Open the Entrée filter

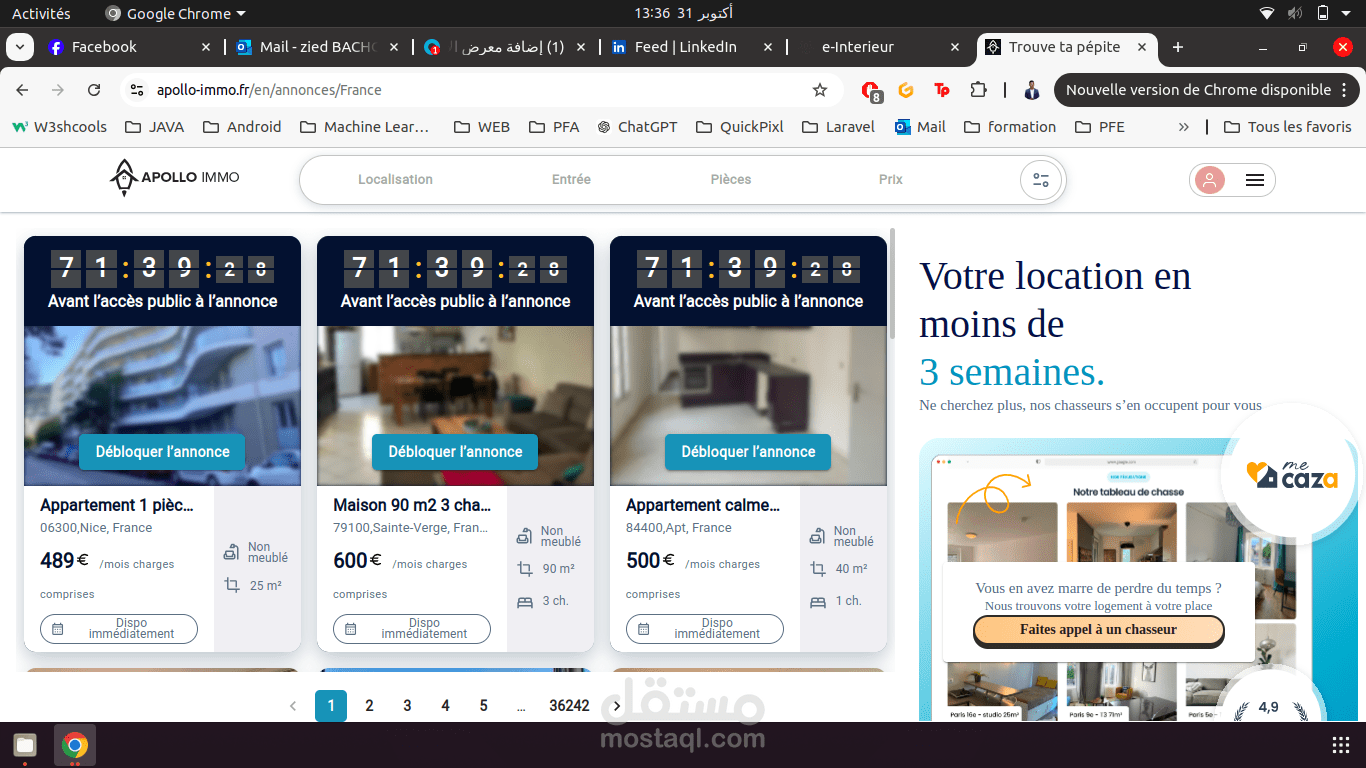click(x=571, y=180)
